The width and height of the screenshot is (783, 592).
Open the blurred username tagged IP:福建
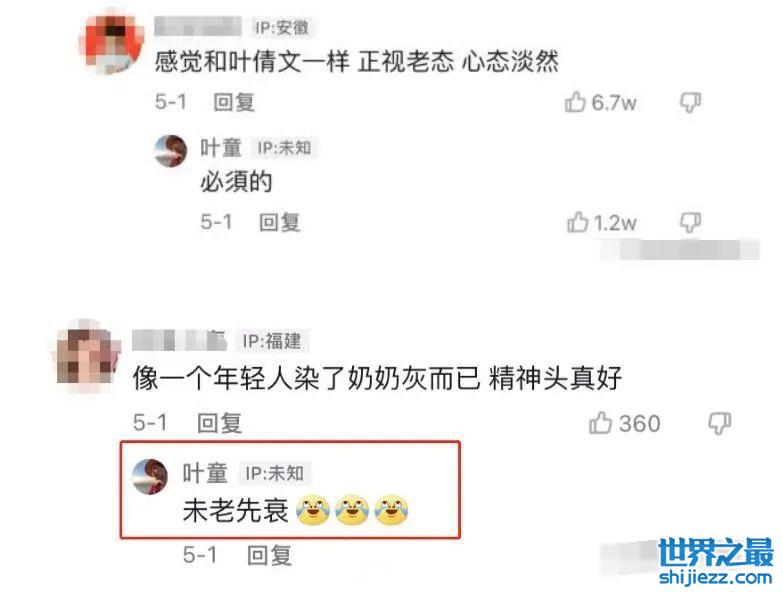tap(180, 341)
